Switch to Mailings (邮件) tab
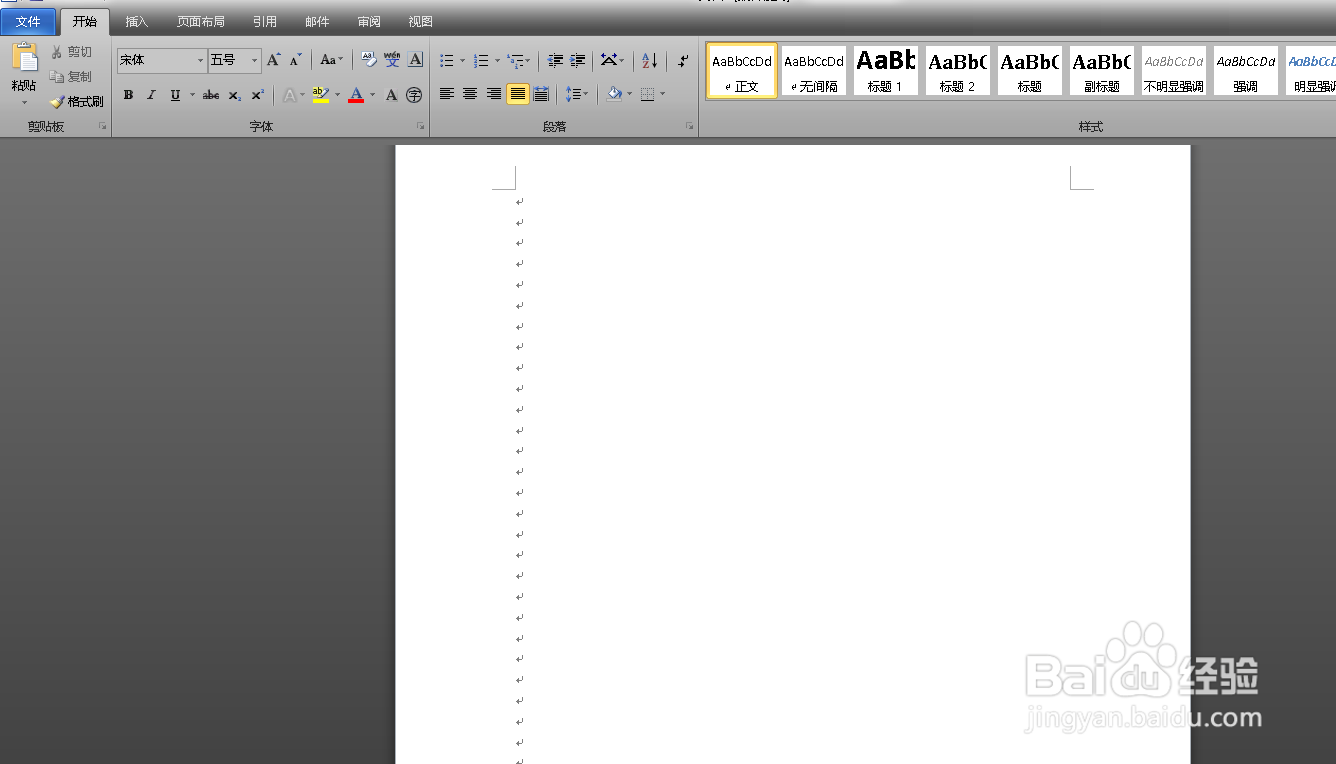 [x=317, y=21]
